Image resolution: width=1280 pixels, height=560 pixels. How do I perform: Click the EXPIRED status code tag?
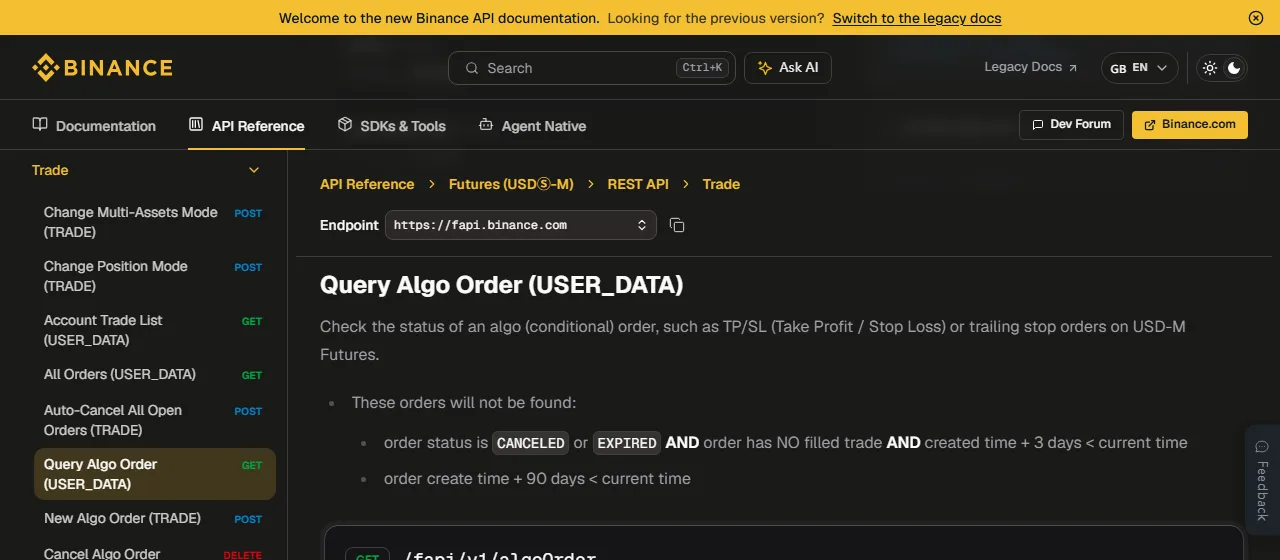(627, 443)
